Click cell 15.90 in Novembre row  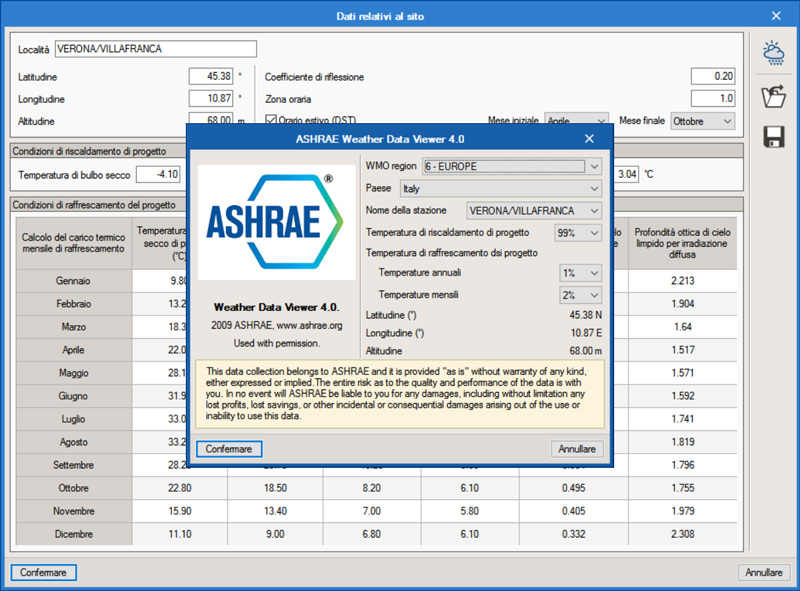click(x=180, y=511)
